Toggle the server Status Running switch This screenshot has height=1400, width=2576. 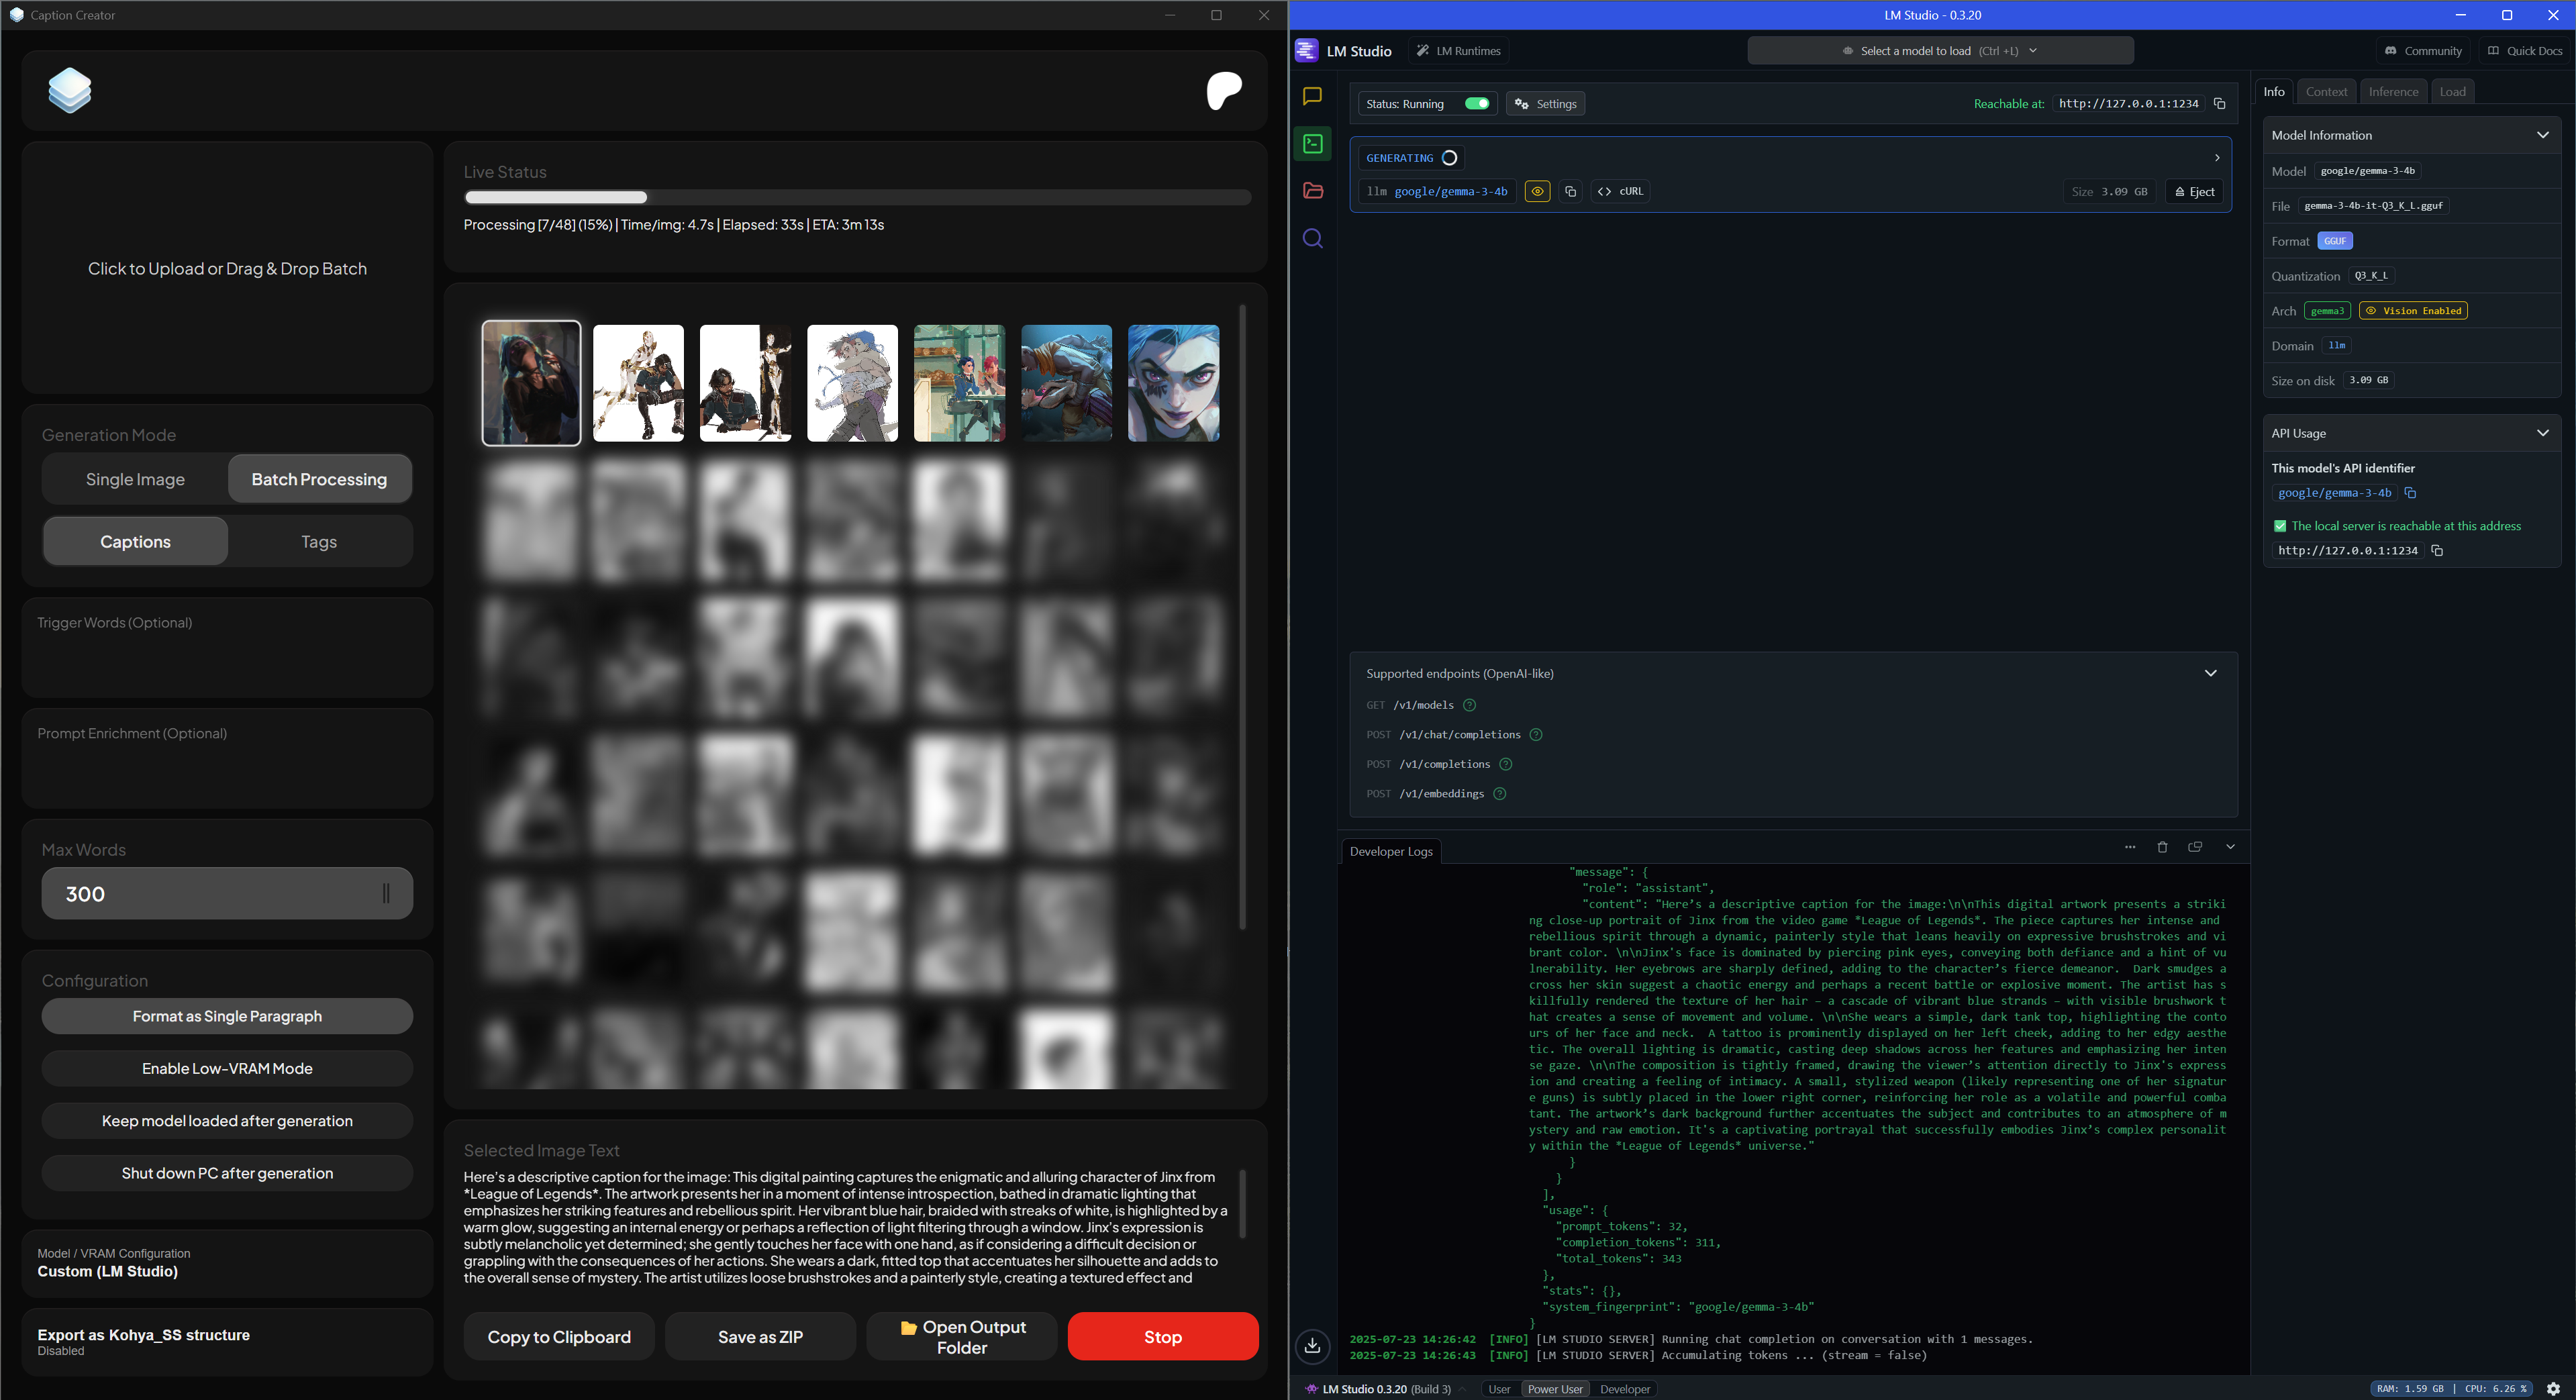(1476, 104)
